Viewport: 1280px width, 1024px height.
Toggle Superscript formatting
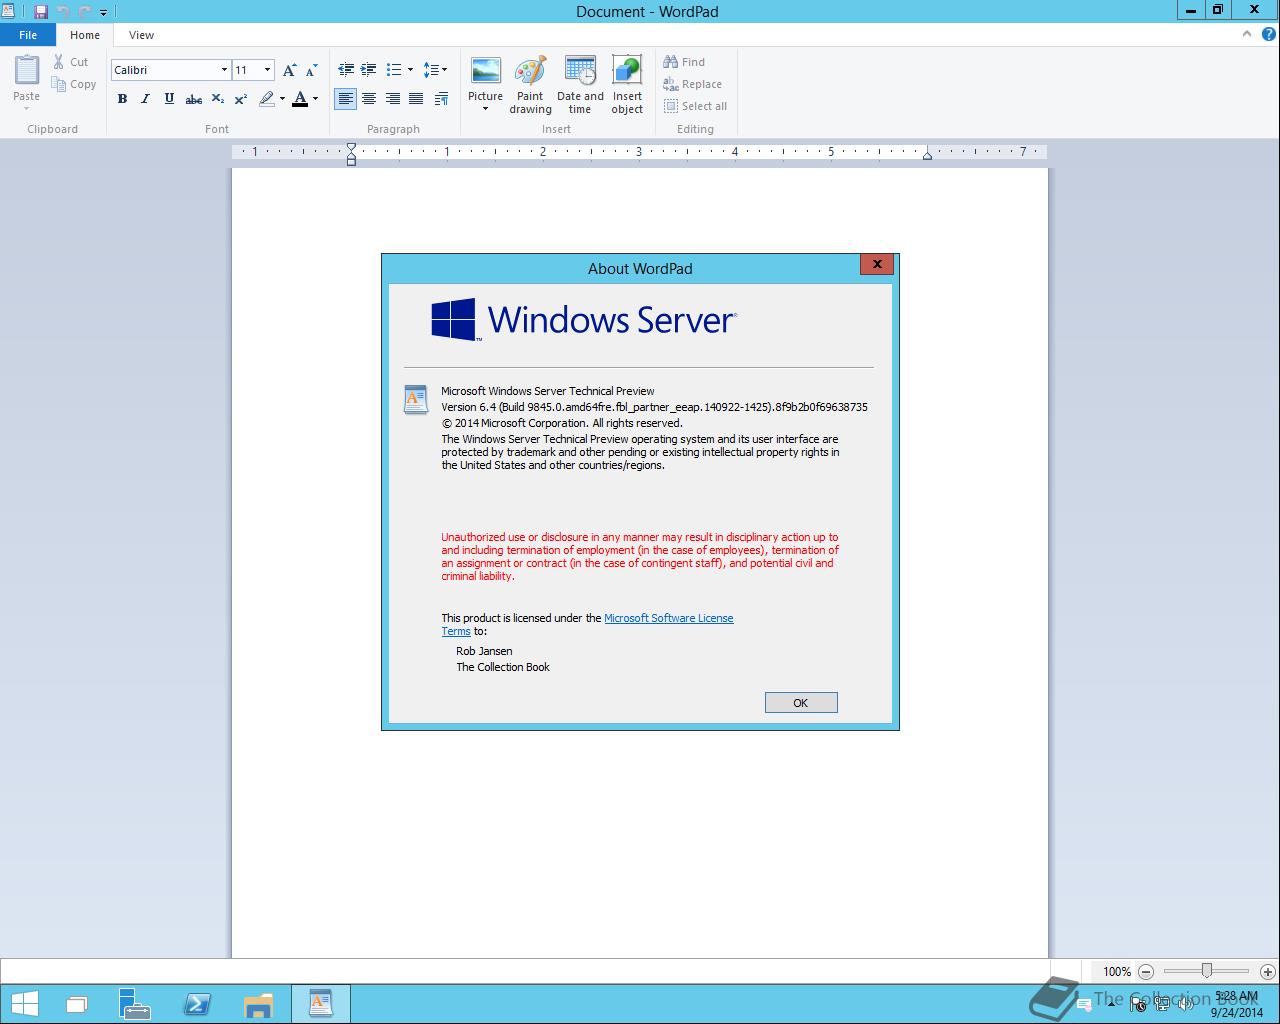(241, 99)
